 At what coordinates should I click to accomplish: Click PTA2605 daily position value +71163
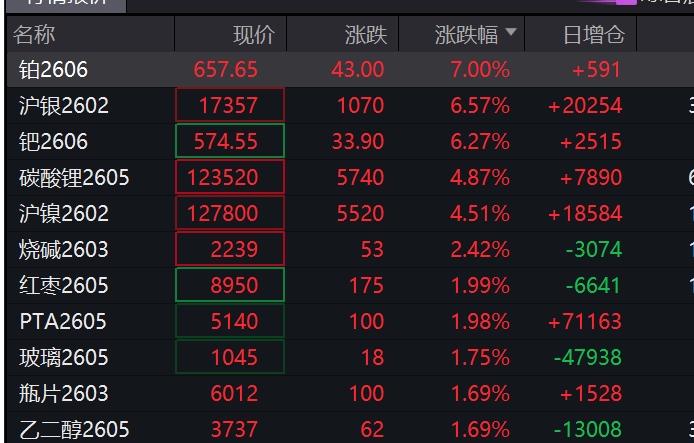(585, 322)
